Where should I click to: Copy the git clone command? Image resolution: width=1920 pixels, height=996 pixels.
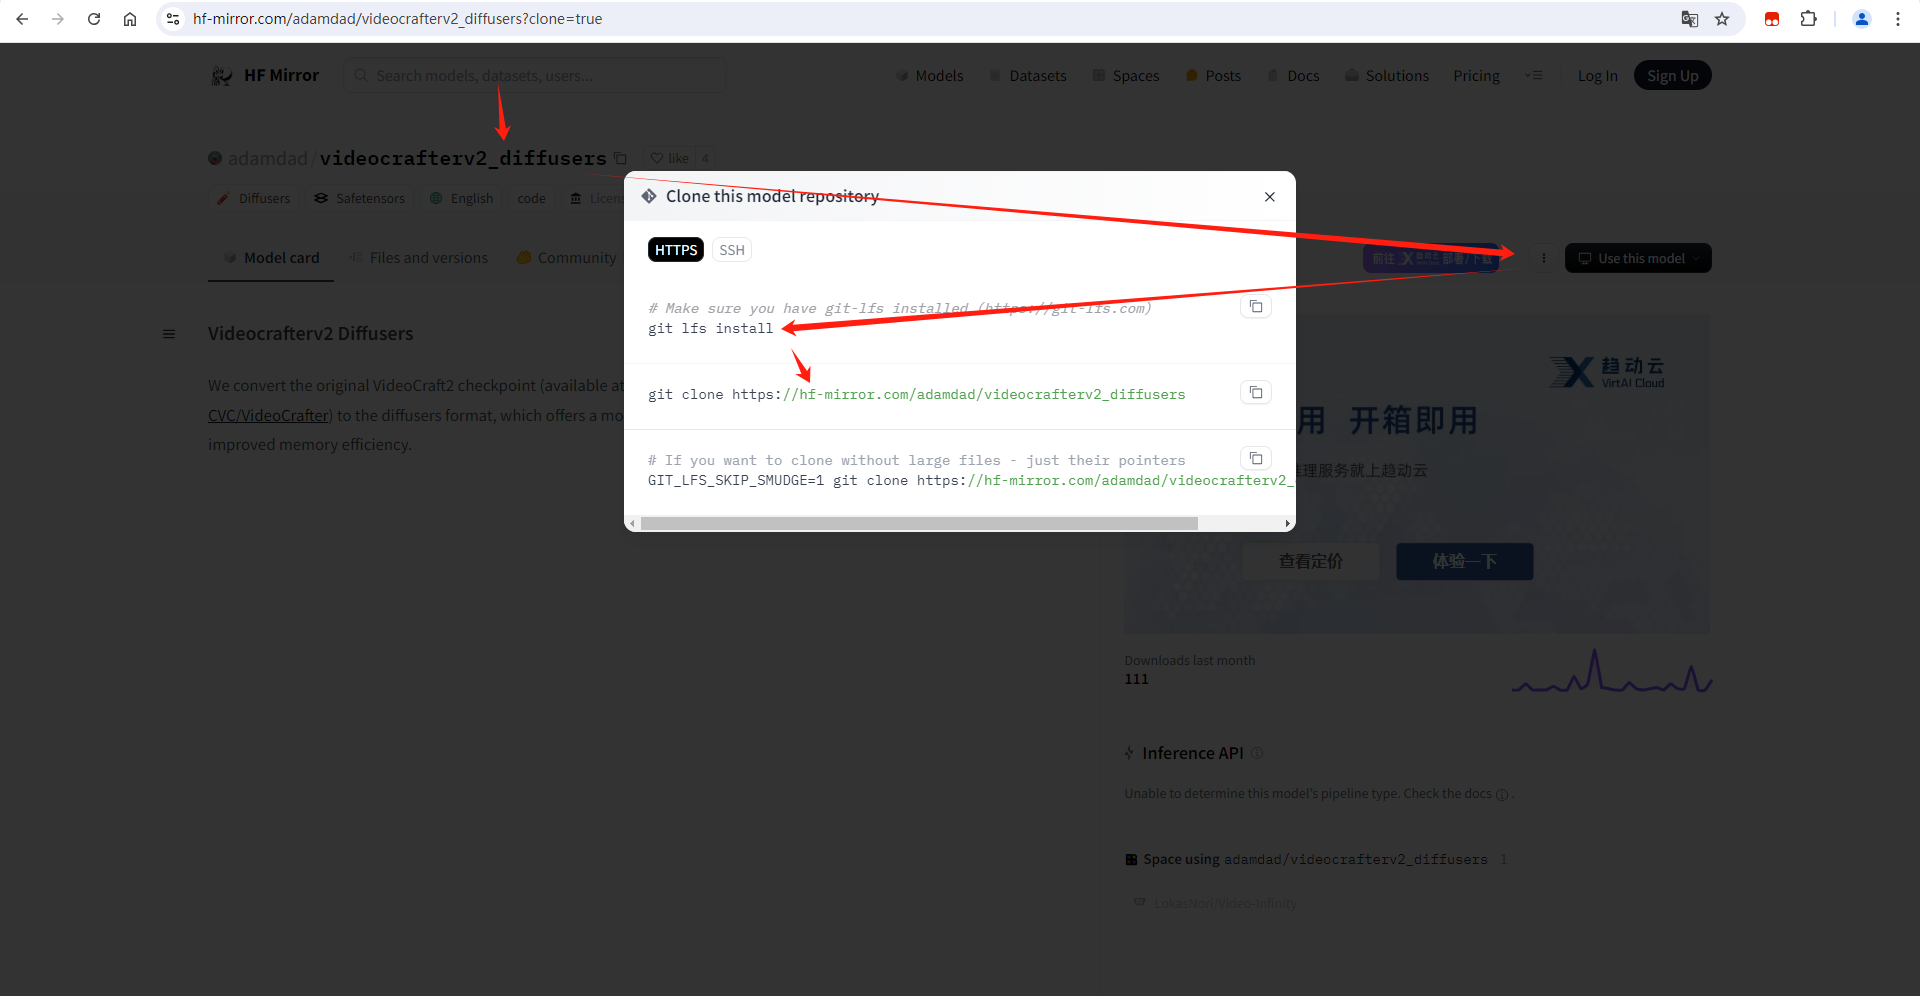1256,393
